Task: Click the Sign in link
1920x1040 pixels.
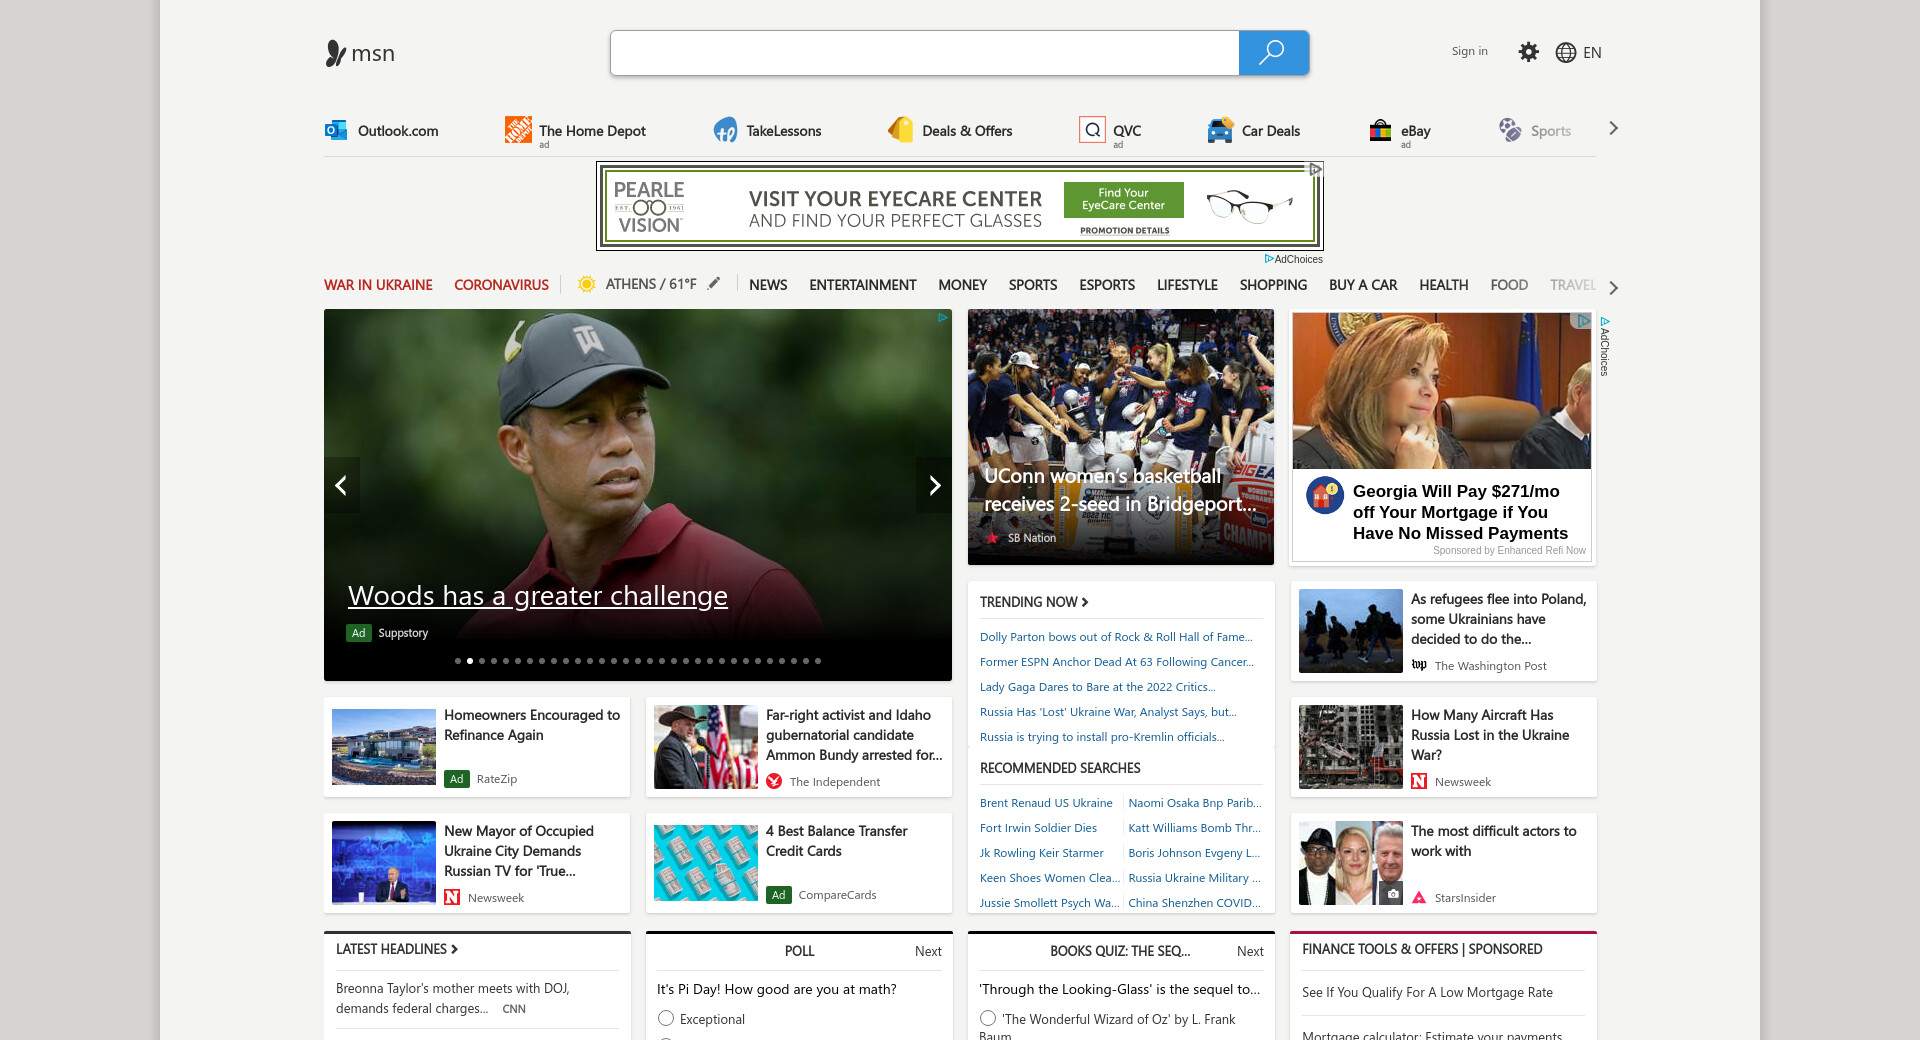Action: pyautogui.click(x=1469, y=51)
